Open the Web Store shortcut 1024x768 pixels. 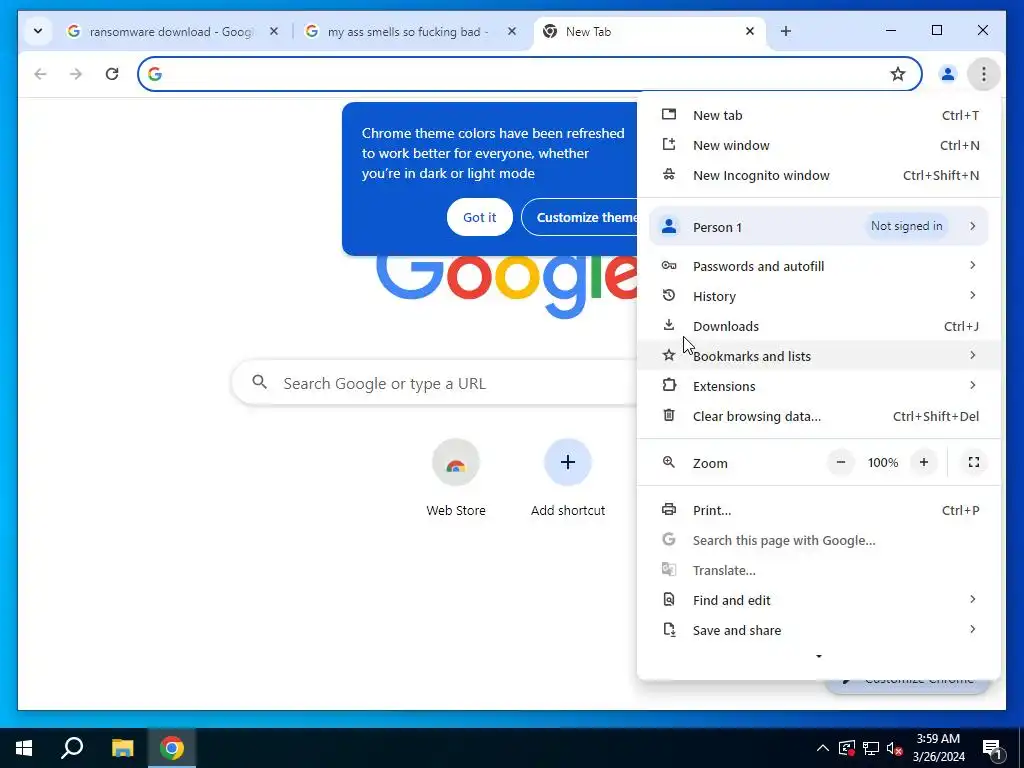(456, 479)
